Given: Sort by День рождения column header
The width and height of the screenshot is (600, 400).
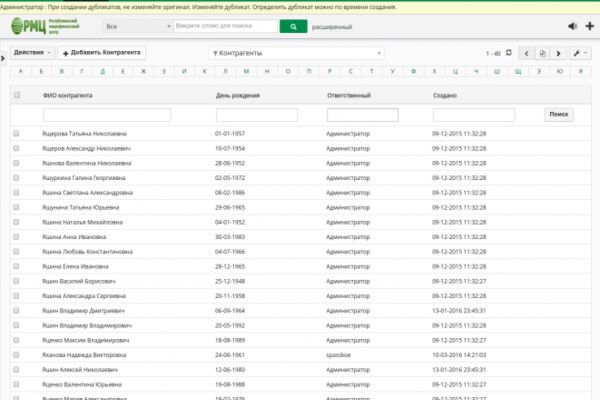Looking at the screenshot, I should (238, 95).
